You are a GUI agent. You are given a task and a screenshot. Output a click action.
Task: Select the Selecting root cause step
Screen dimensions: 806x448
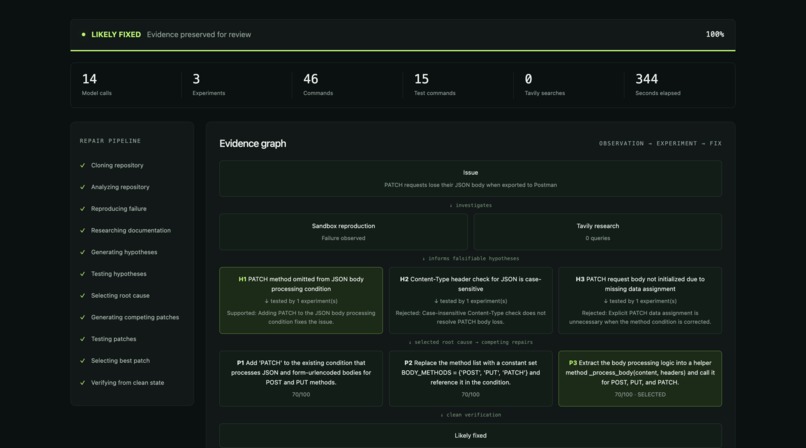pyautogui.click(x=120, y=295)
